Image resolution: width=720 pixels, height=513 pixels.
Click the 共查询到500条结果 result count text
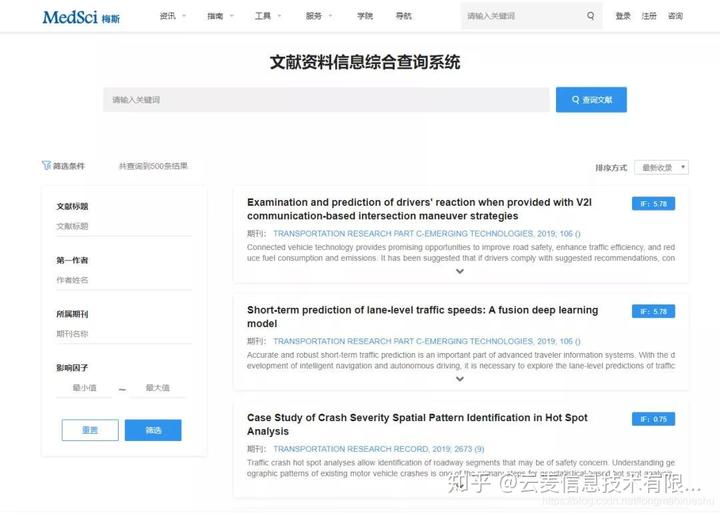coord(153,166)
